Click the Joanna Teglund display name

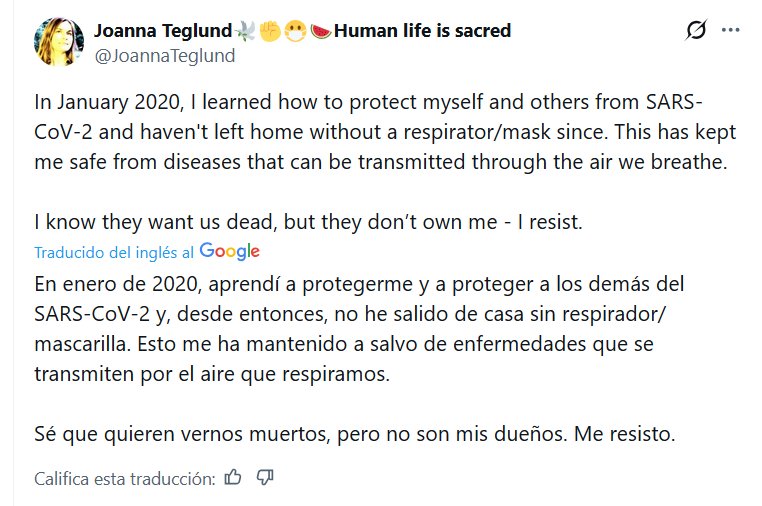tap(162, 30)
